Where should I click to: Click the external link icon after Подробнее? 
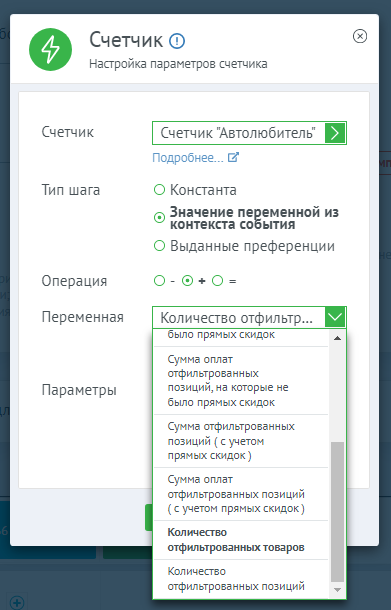coord(233,157)
